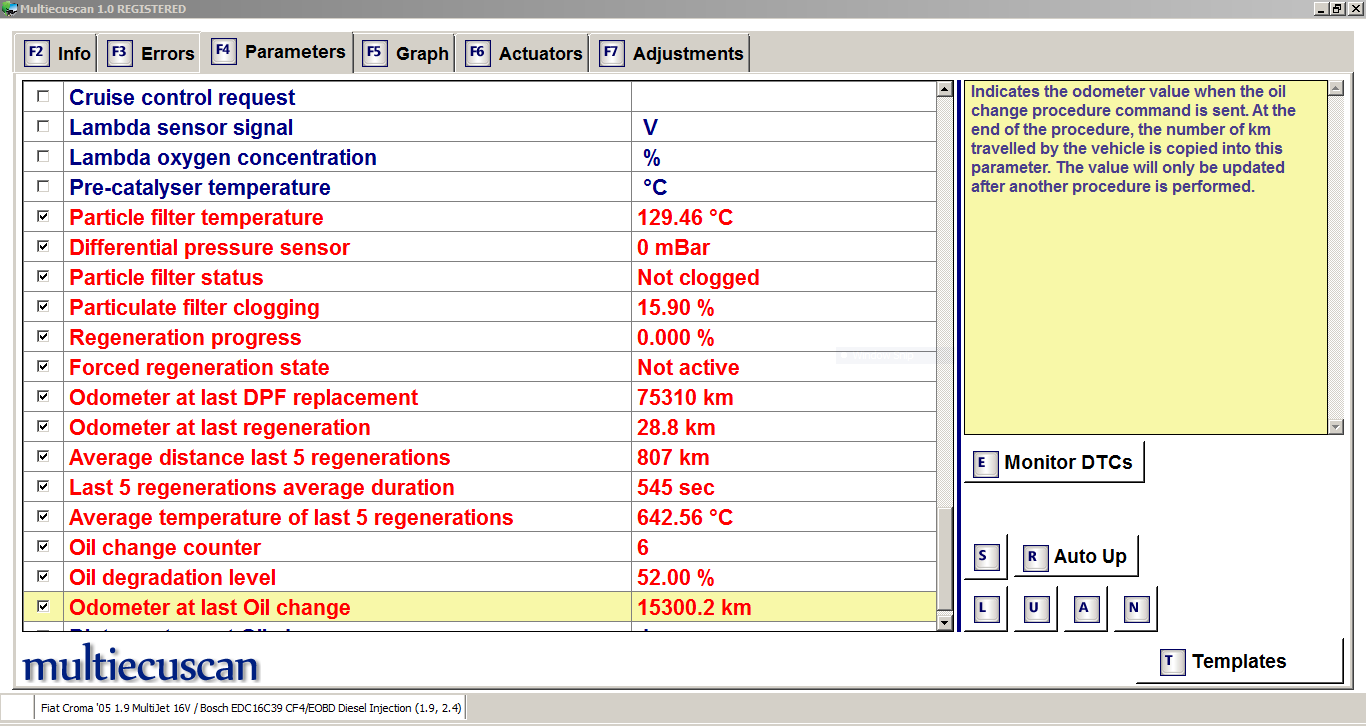Uncheck Particle filter temperature parameter
Image resolution: width=1366 pixels, height=726 pixels.
pos(42,217)
